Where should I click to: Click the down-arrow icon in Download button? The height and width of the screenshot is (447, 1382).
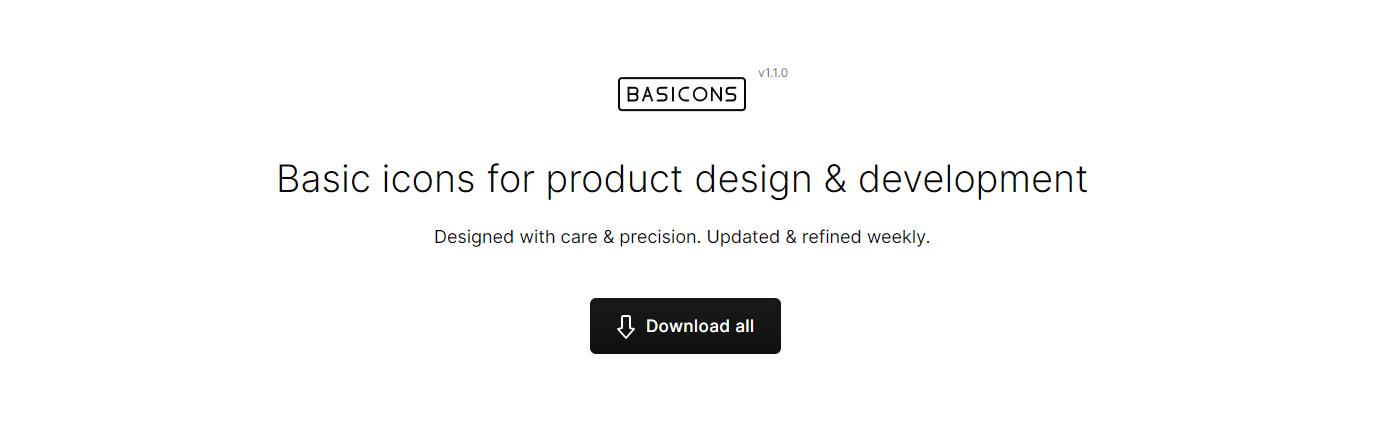(x=626, y=327)
